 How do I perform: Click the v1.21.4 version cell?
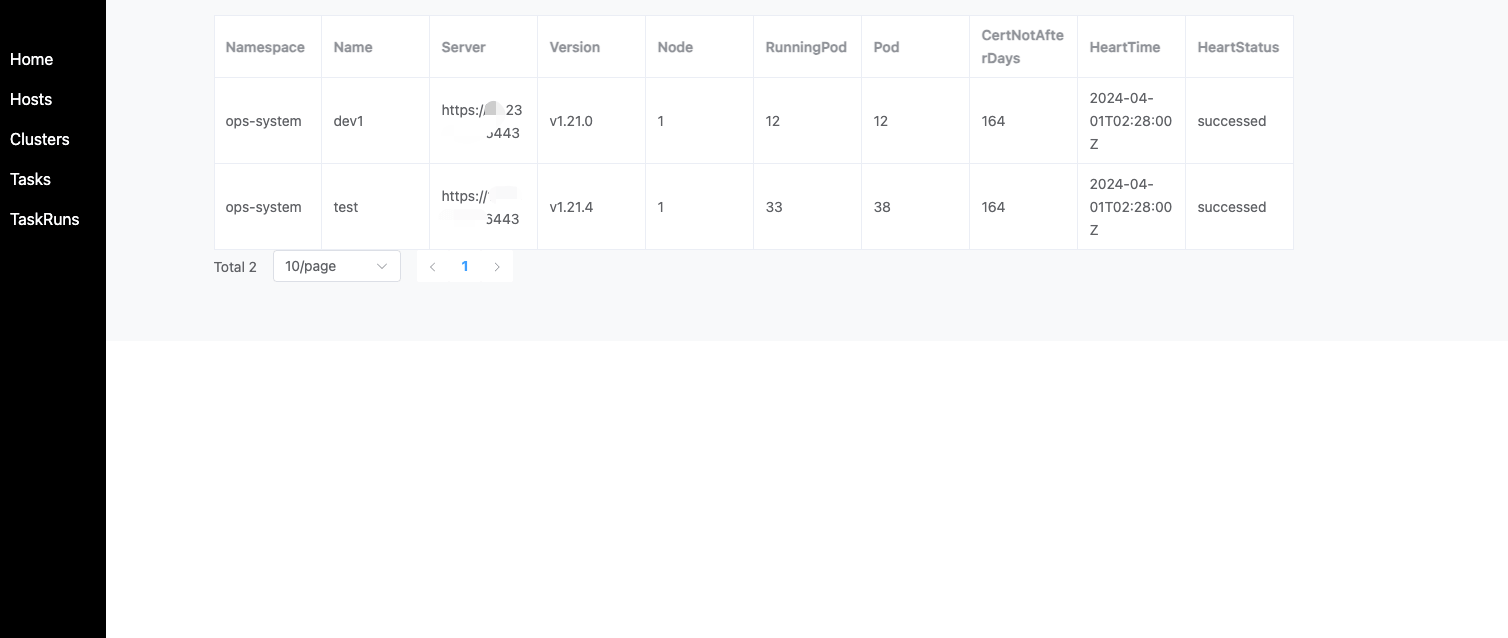point(571,207)
